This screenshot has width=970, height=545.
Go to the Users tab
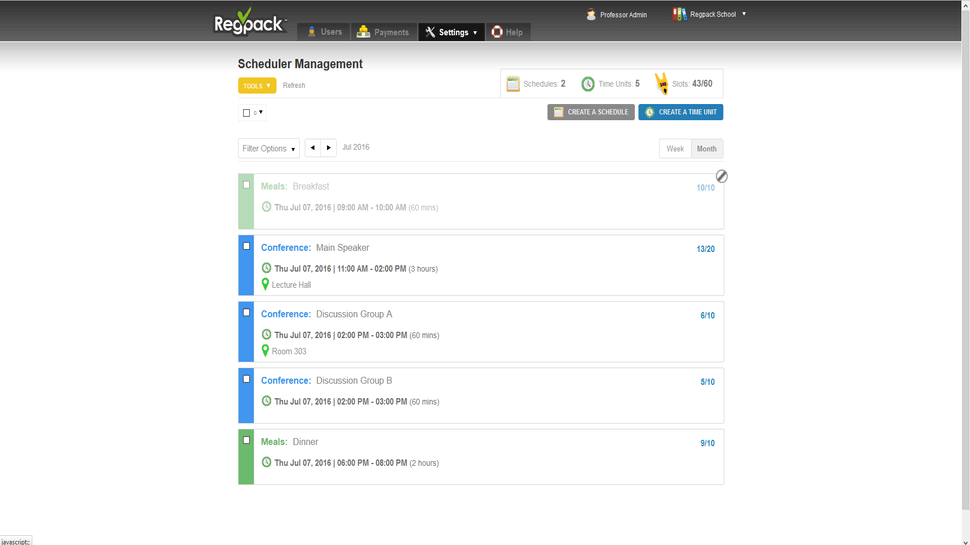(323, 32)
